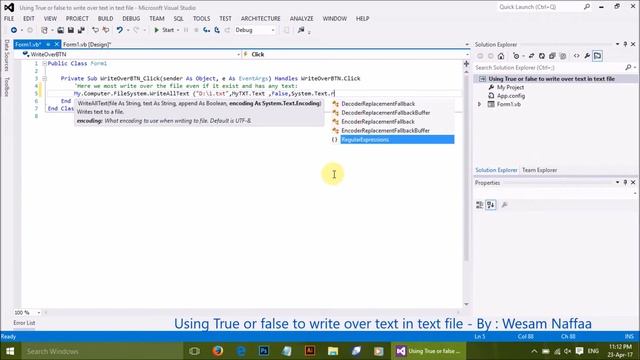This screenshot has height=360, width=640.
Task: Open the Photoshop taskbar icon
Action: click(x=264, y=351)
